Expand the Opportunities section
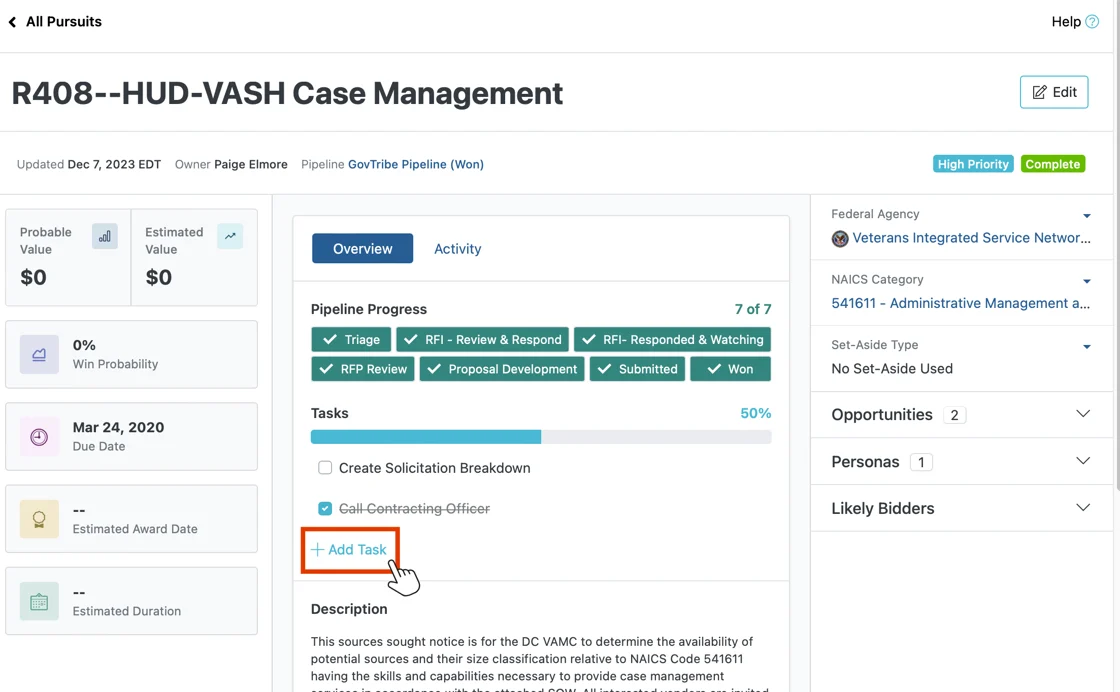 (x=1083, y=414)
